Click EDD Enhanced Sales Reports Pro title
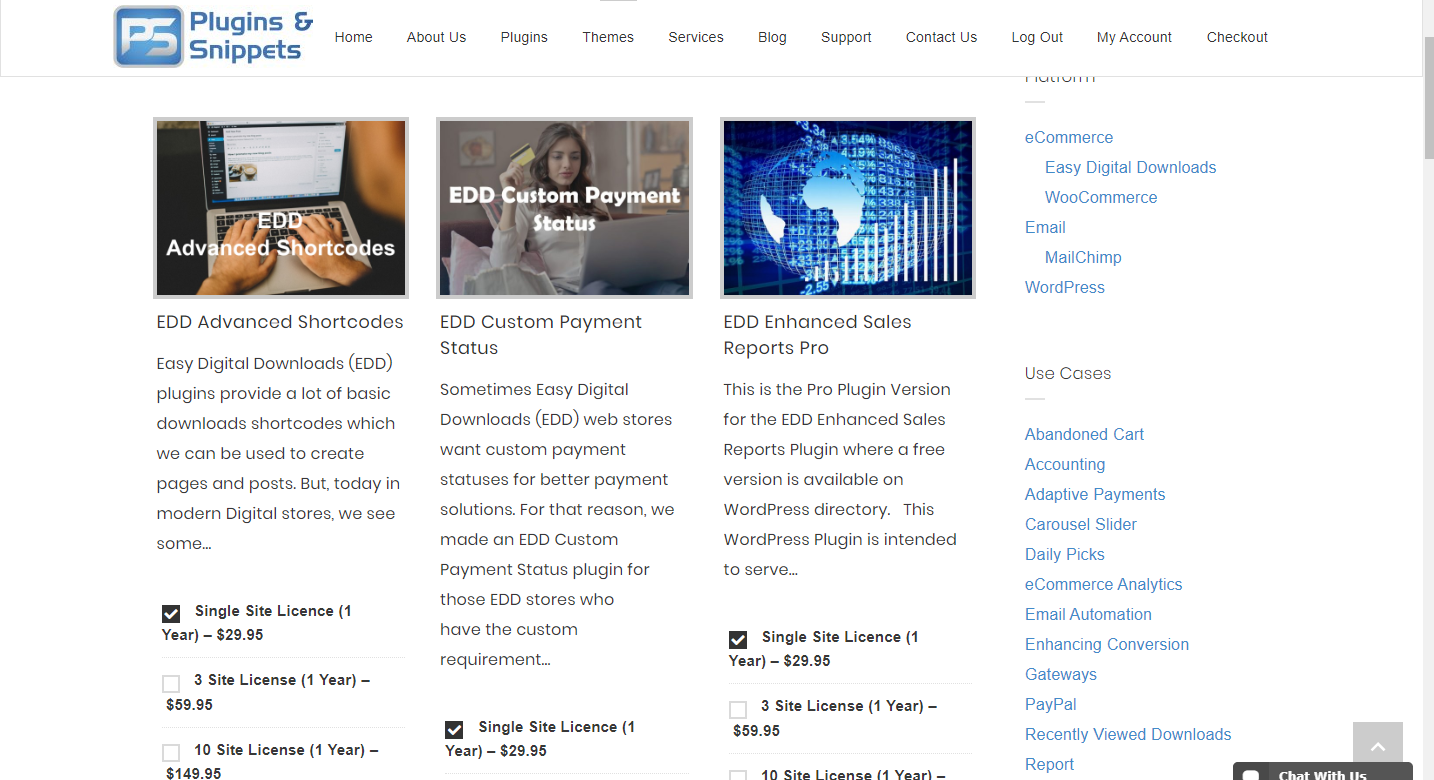This screenshot has width=1434, height=780. click(817, 335)
